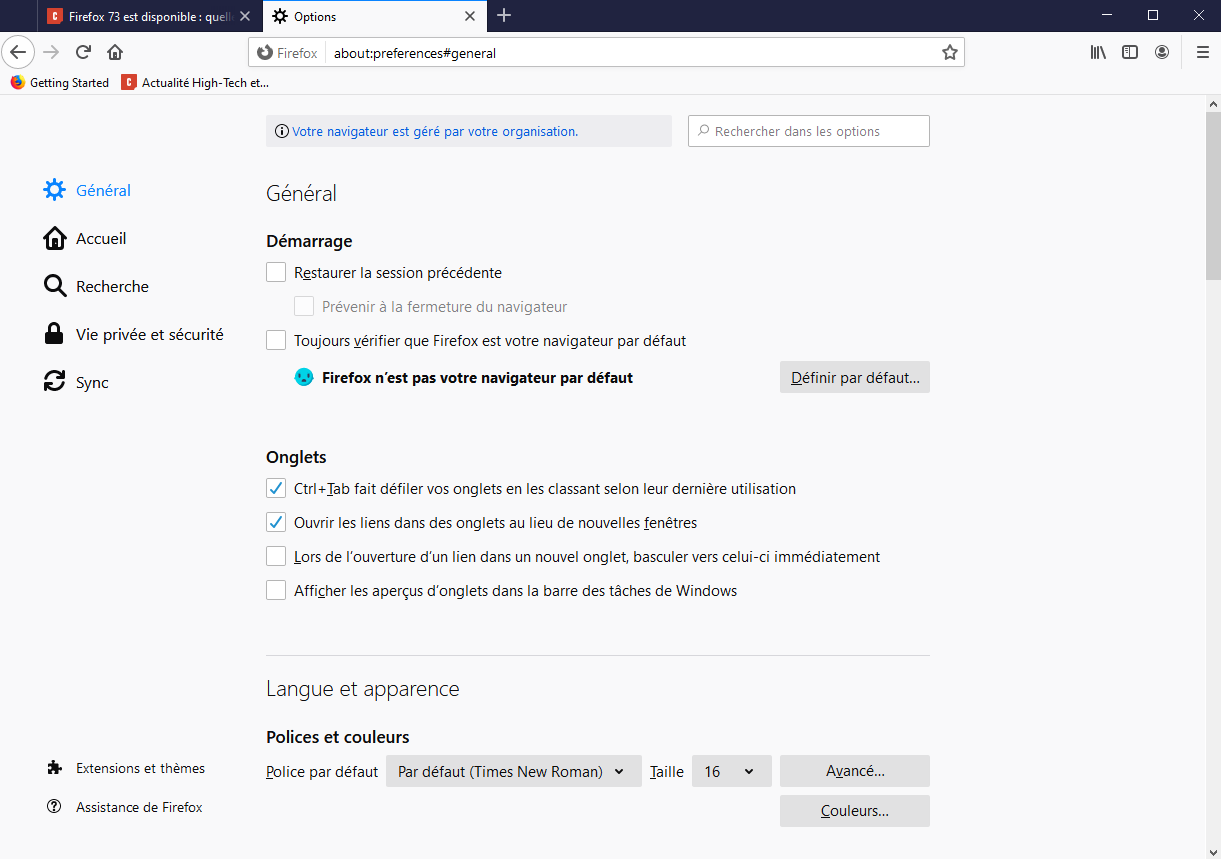
Task: Expand the Police par défaut dropdown
Action: tap(513, 772)
